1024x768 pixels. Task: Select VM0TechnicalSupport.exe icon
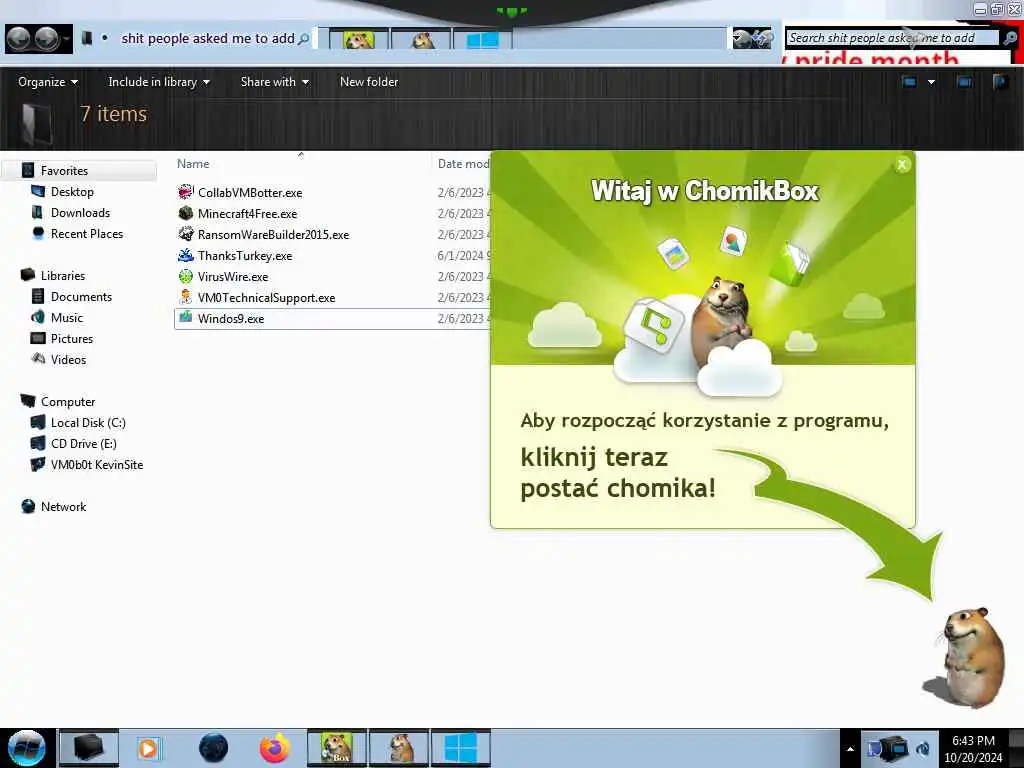click(185, 297)
